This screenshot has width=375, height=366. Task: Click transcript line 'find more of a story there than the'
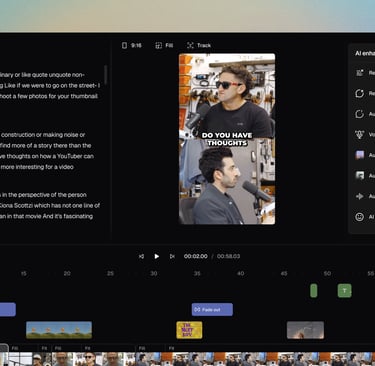[x=45, y=146]
